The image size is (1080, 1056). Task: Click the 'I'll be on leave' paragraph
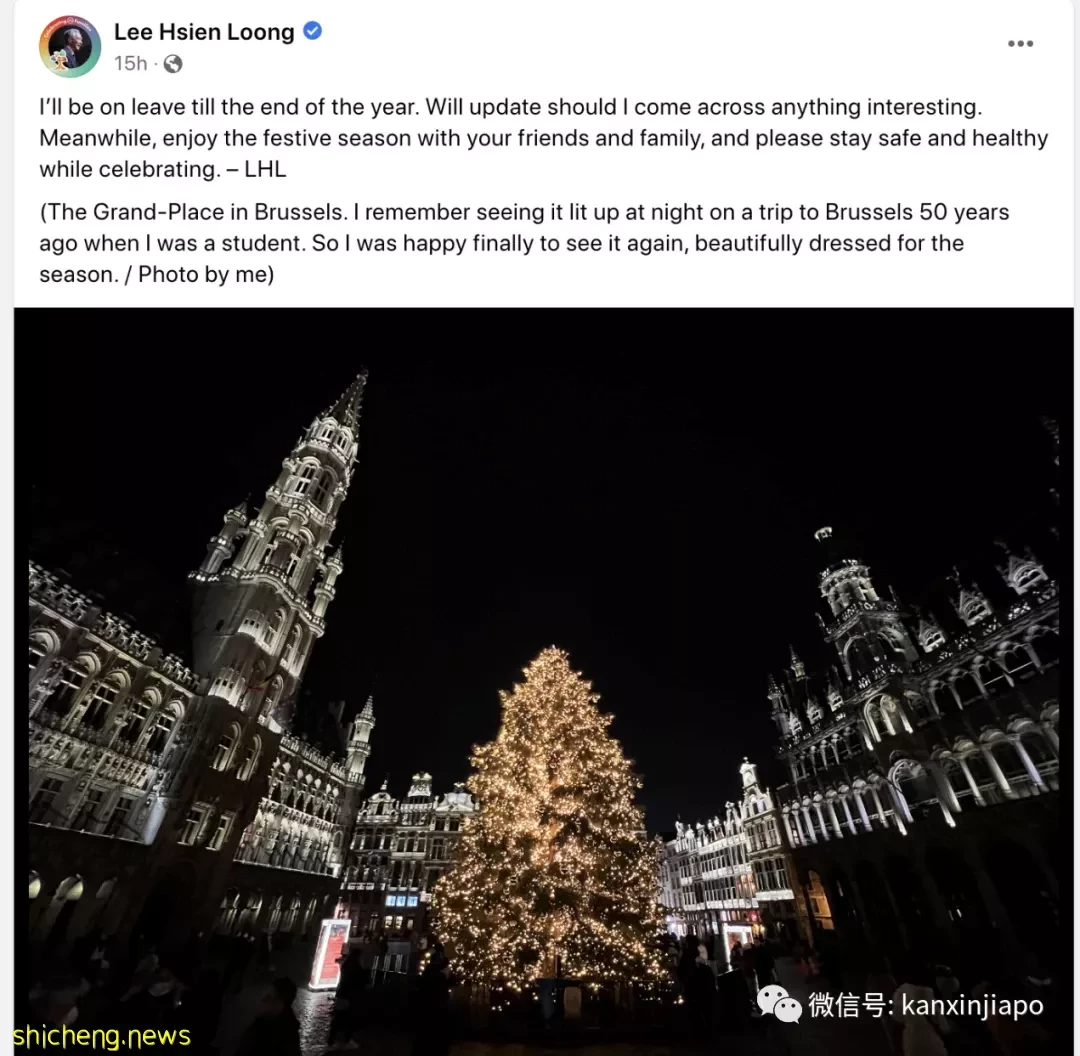[x=543, y=138]
